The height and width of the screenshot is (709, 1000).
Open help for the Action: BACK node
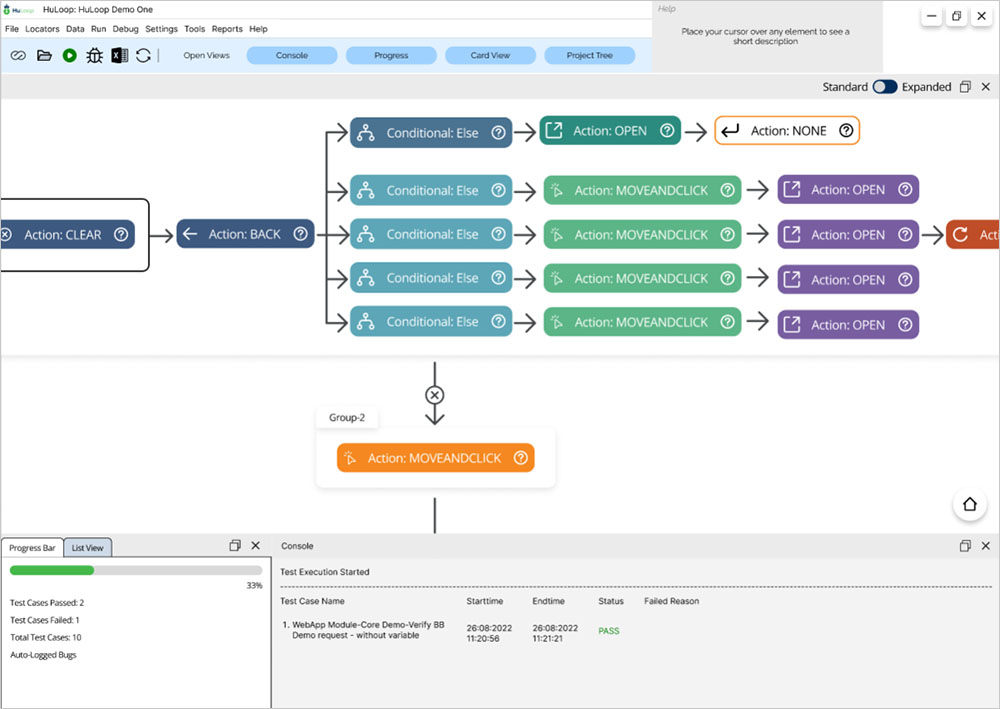[300, 234]
